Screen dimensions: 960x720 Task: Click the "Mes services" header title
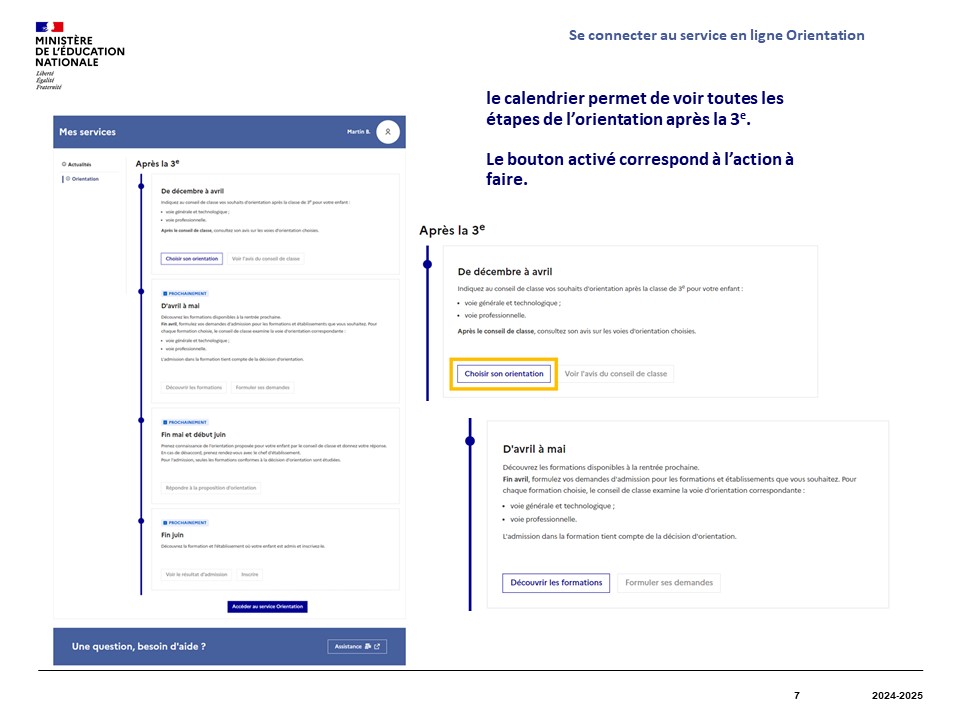pyautogui.click(x=87, y=132)
